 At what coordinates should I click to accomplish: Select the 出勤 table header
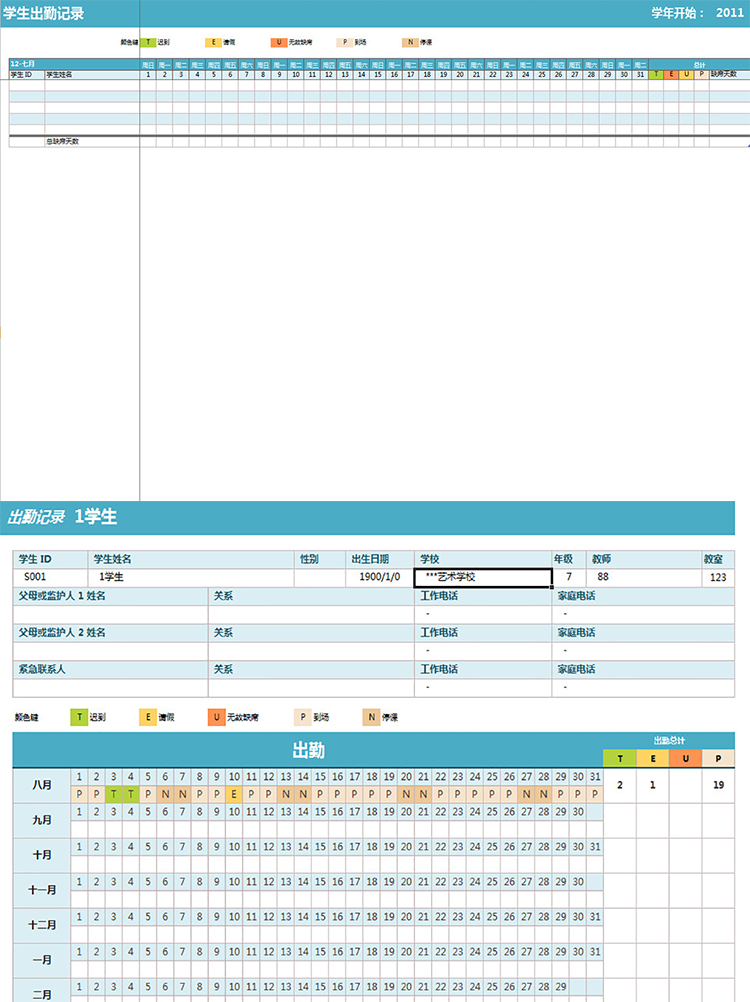[x=308, y=750]
